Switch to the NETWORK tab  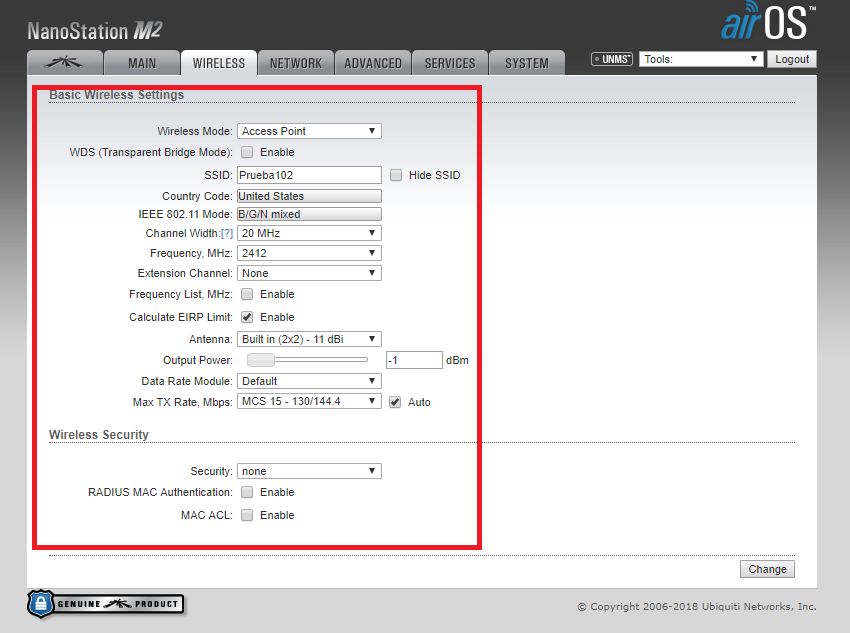click(296, 63)
